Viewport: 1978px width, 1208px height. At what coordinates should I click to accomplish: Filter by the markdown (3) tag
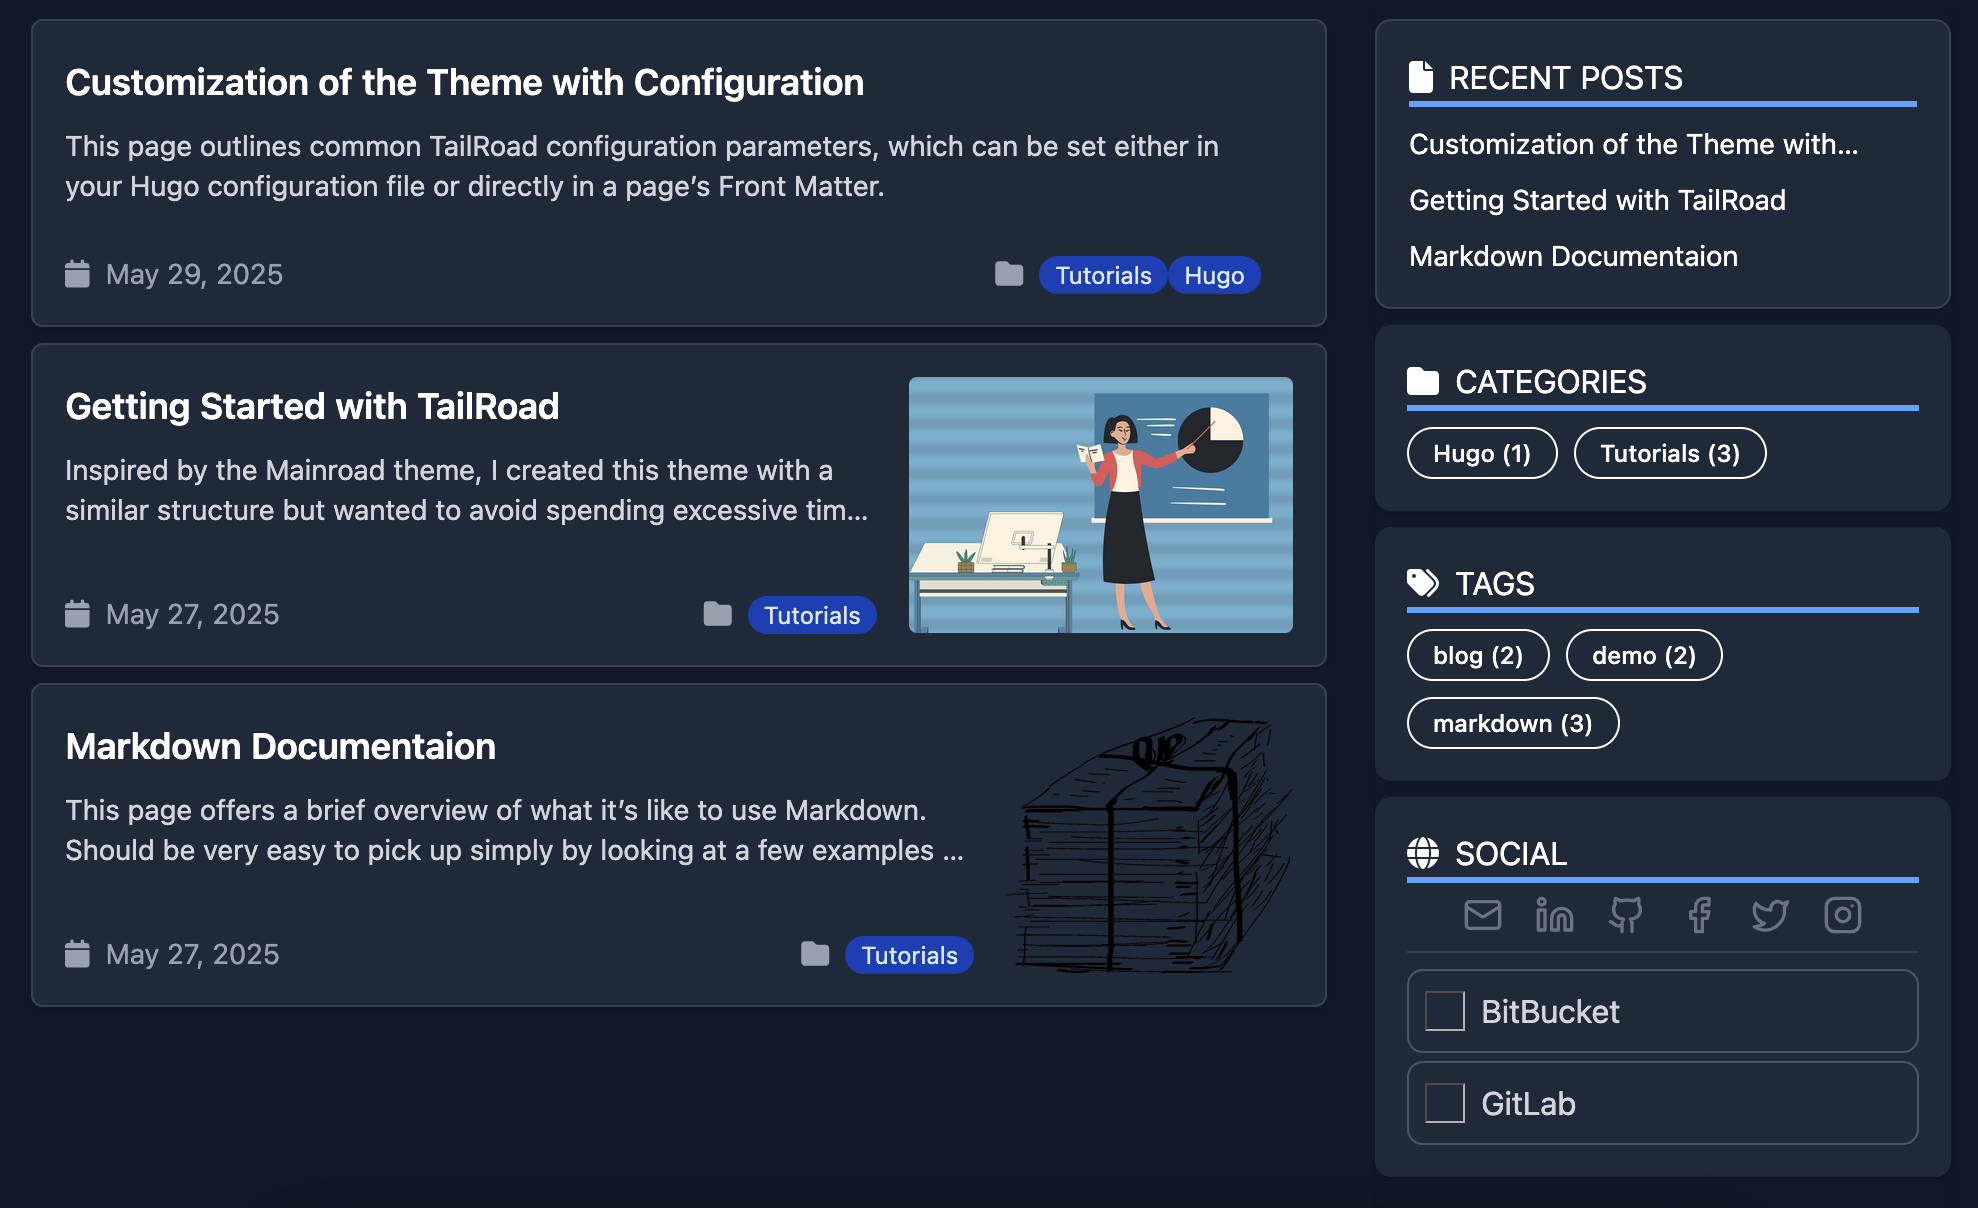tap(1512, 724)
